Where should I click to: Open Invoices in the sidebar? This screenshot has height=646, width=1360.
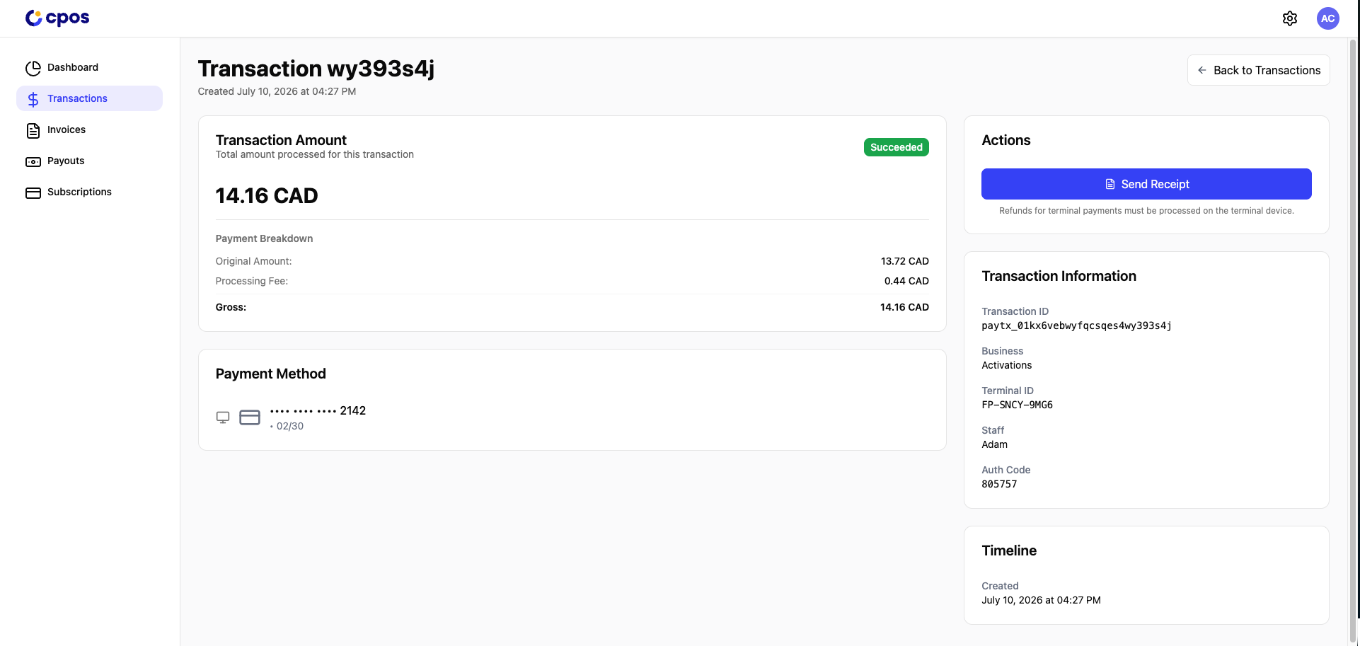pyautogui.click(x=89, y=129)
